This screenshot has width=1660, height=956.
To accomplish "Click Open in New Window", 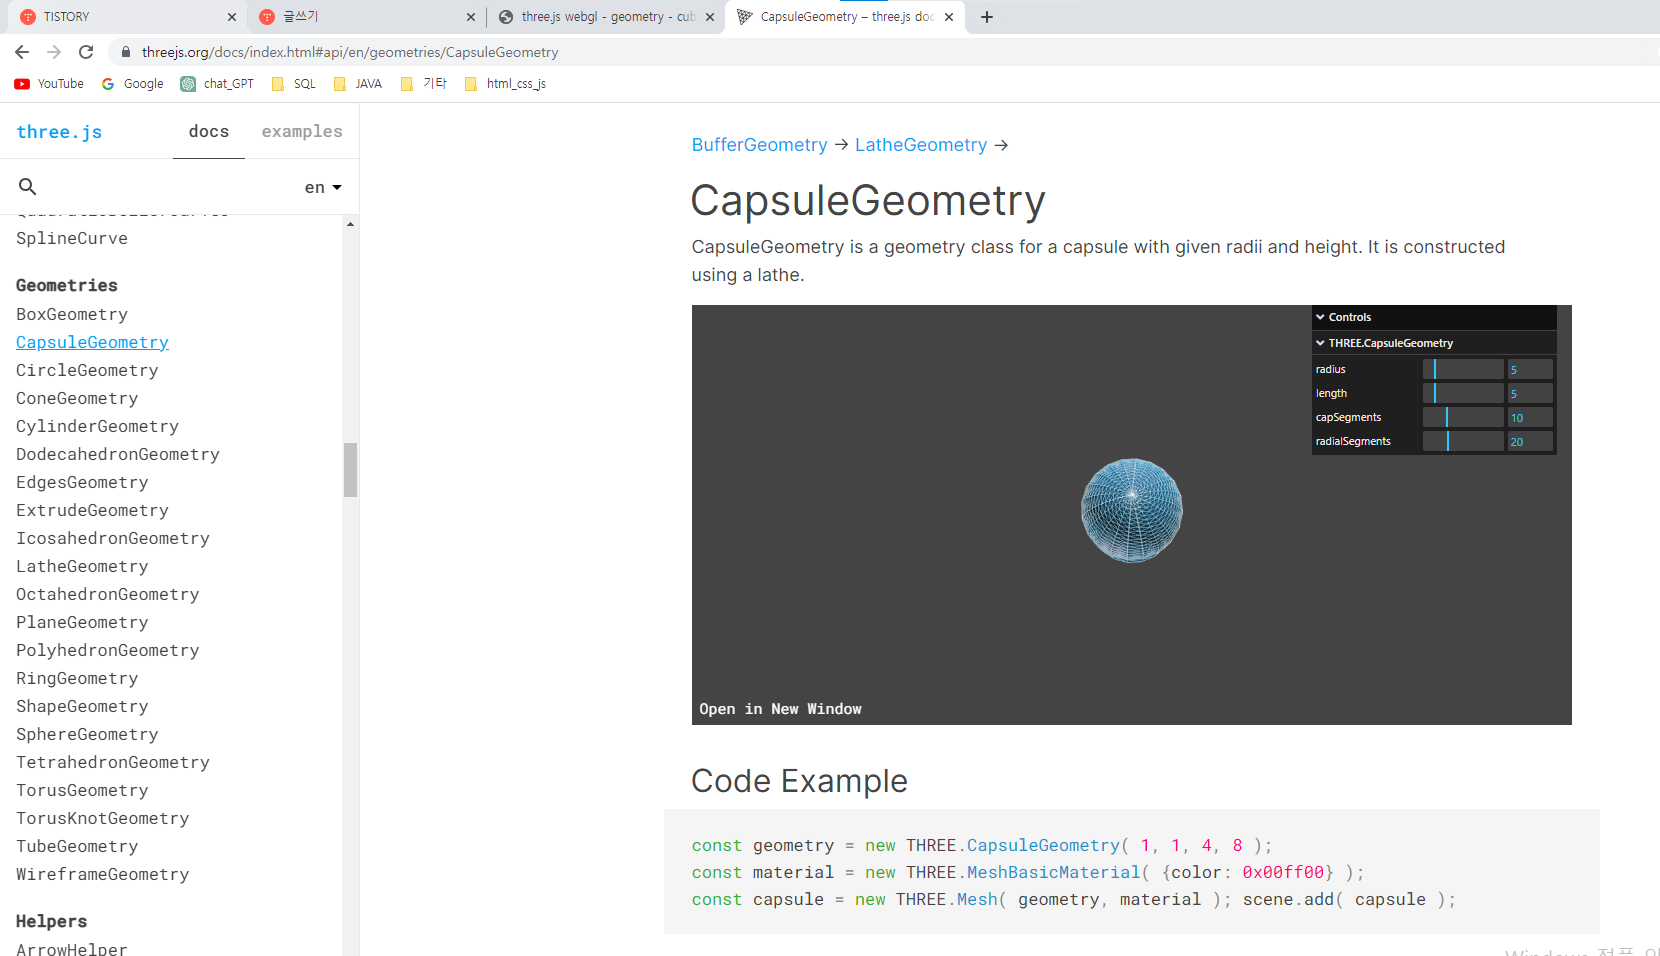I will click(x=780, y=709).
